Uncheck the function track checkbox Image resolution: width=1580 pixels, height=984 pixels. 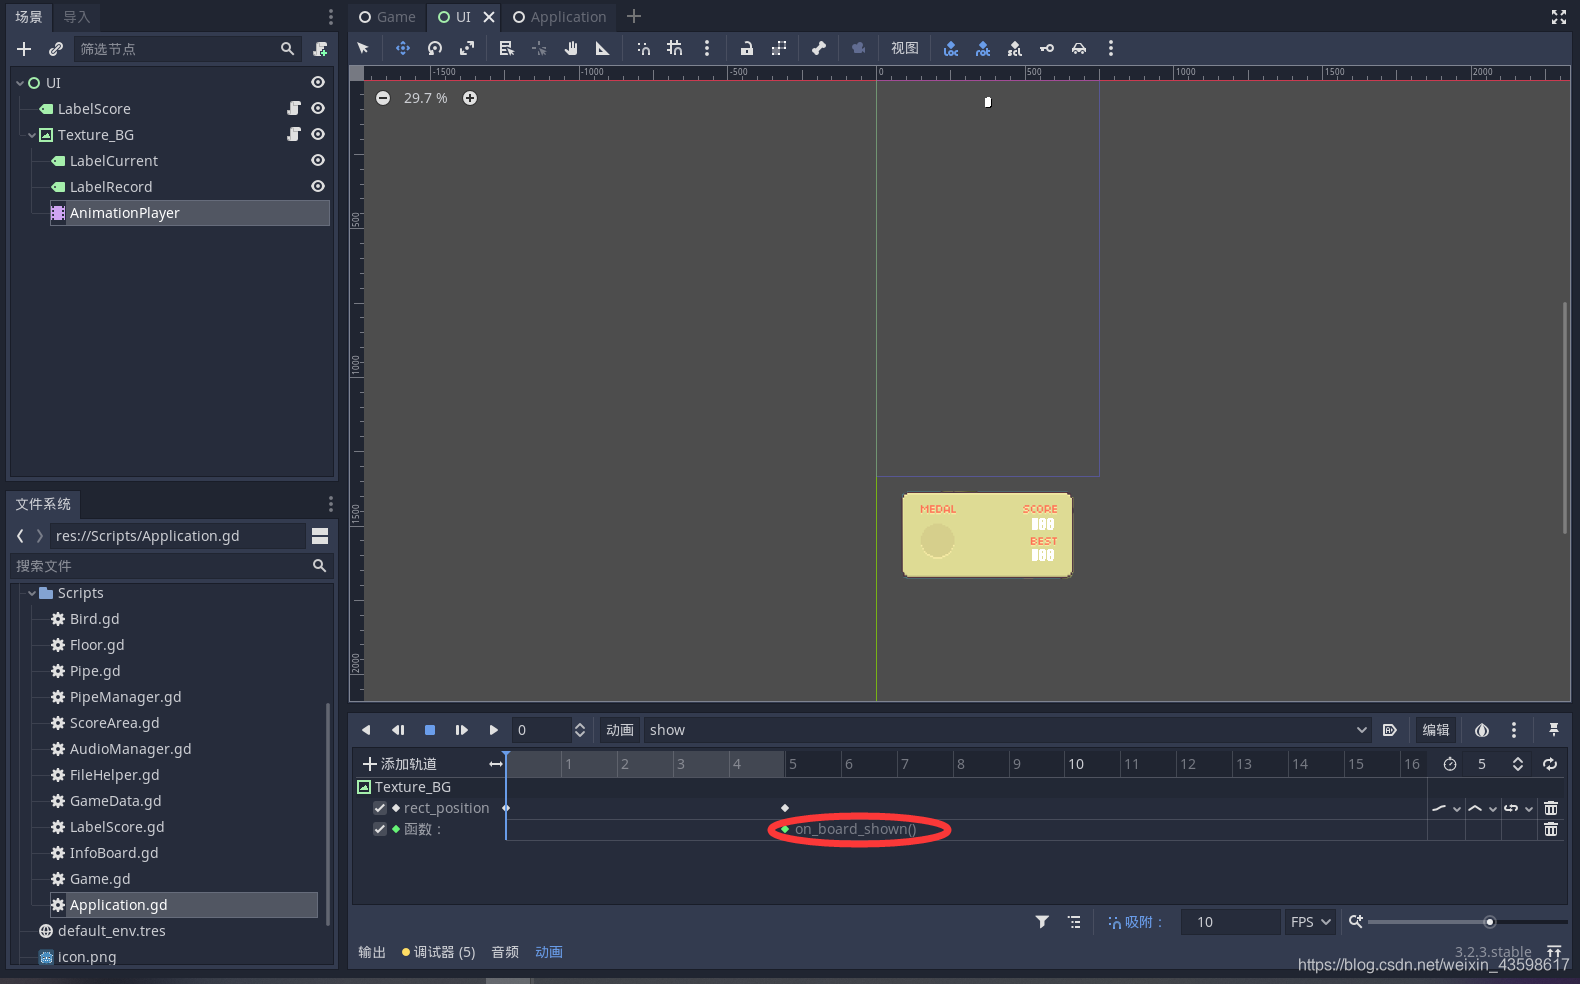(380, 829)
